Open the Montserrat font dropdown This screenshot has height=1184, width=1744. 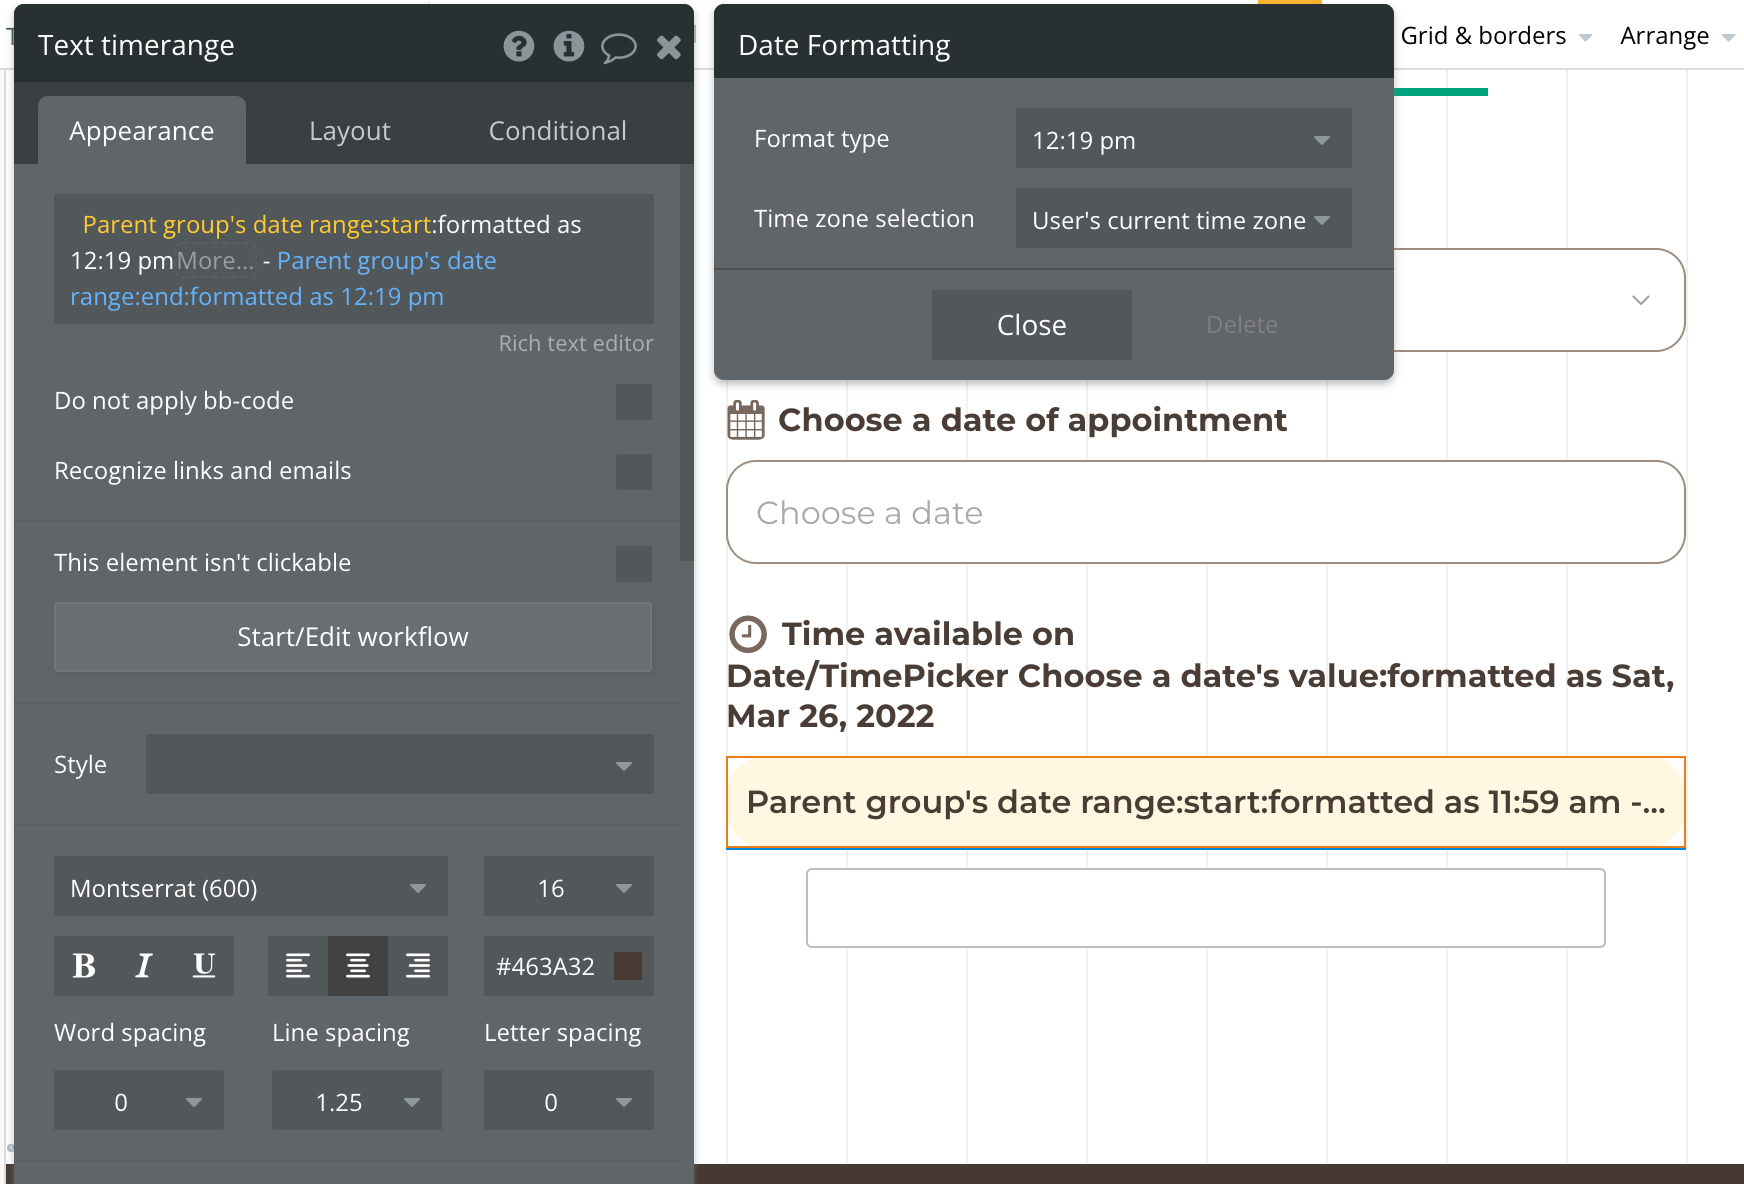point(250,887)
